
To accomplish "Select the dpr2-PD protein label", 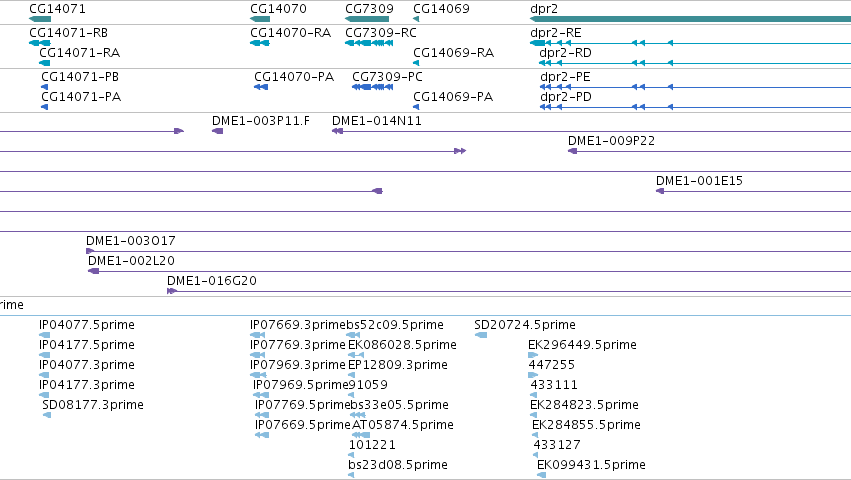I will pyautogui.click(x=566, y=97).
